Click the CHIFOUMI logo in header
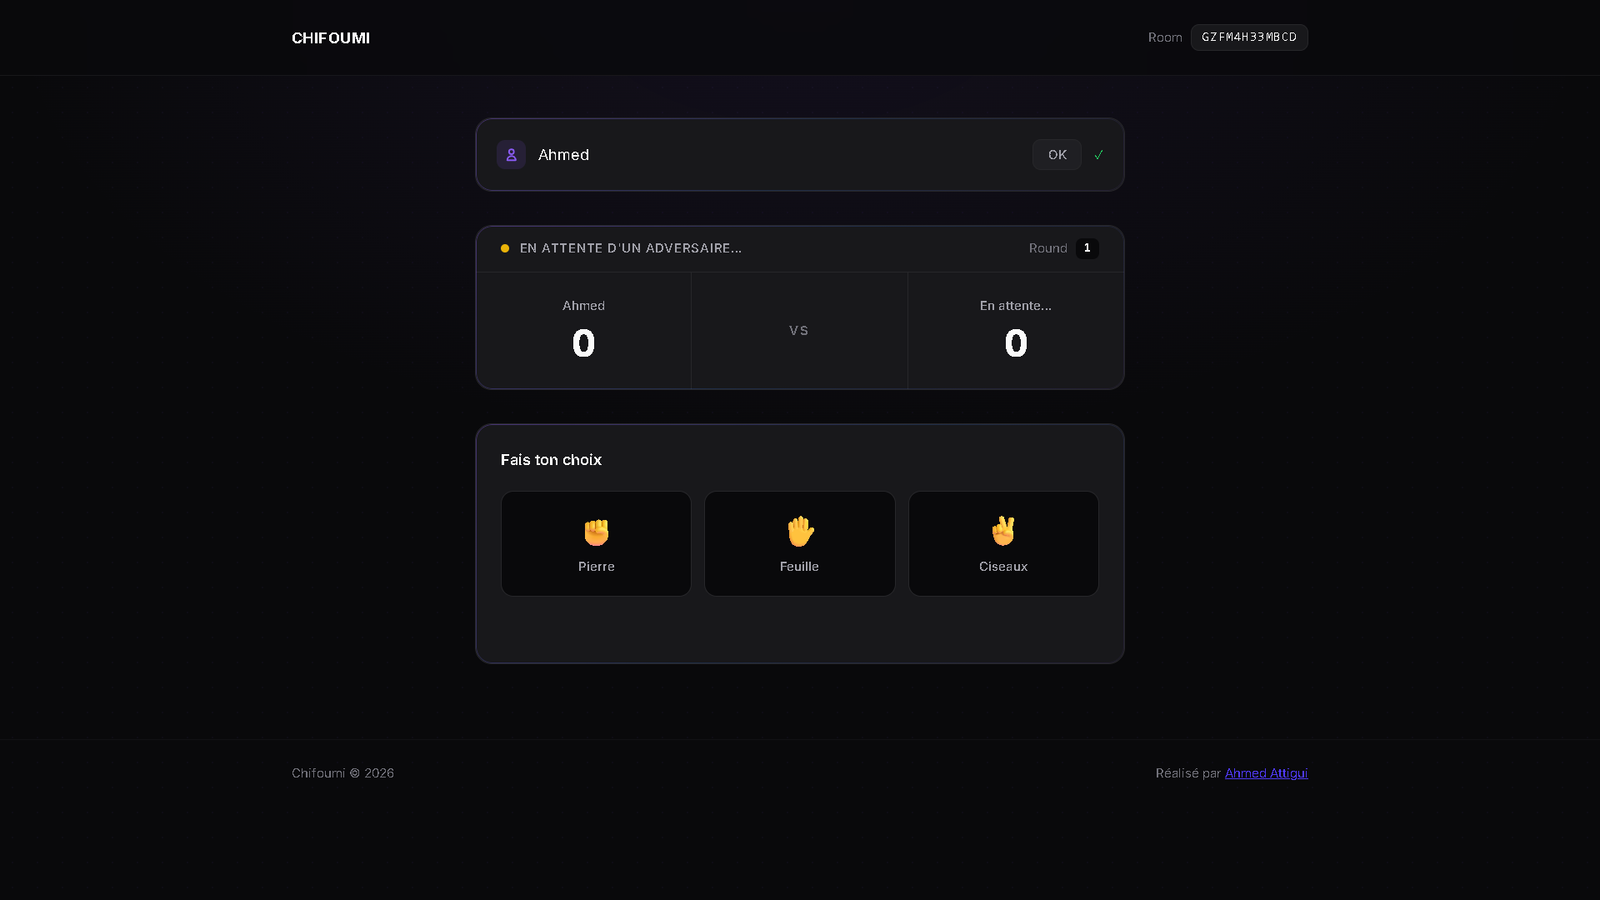The height and width of the screenshot is (900, 1600). (331, 38)
